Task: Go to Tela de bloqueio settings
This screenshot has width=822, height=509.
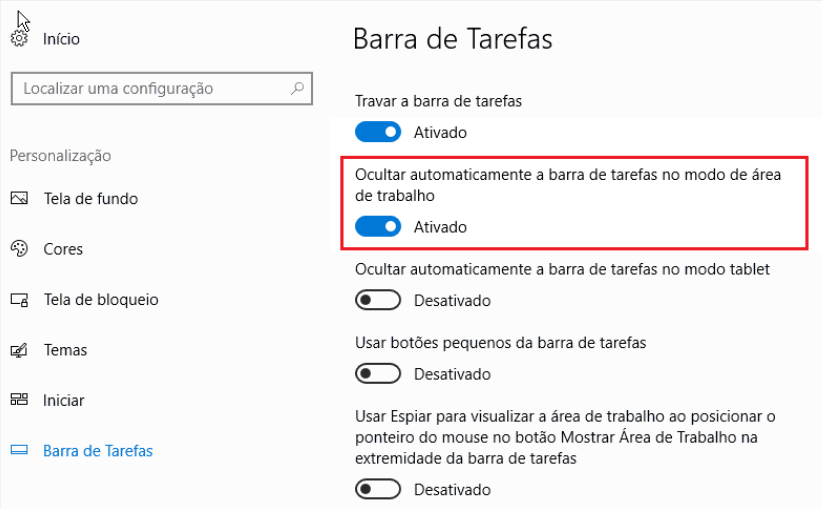Action: pyautogui.click(x=101, y=300)
